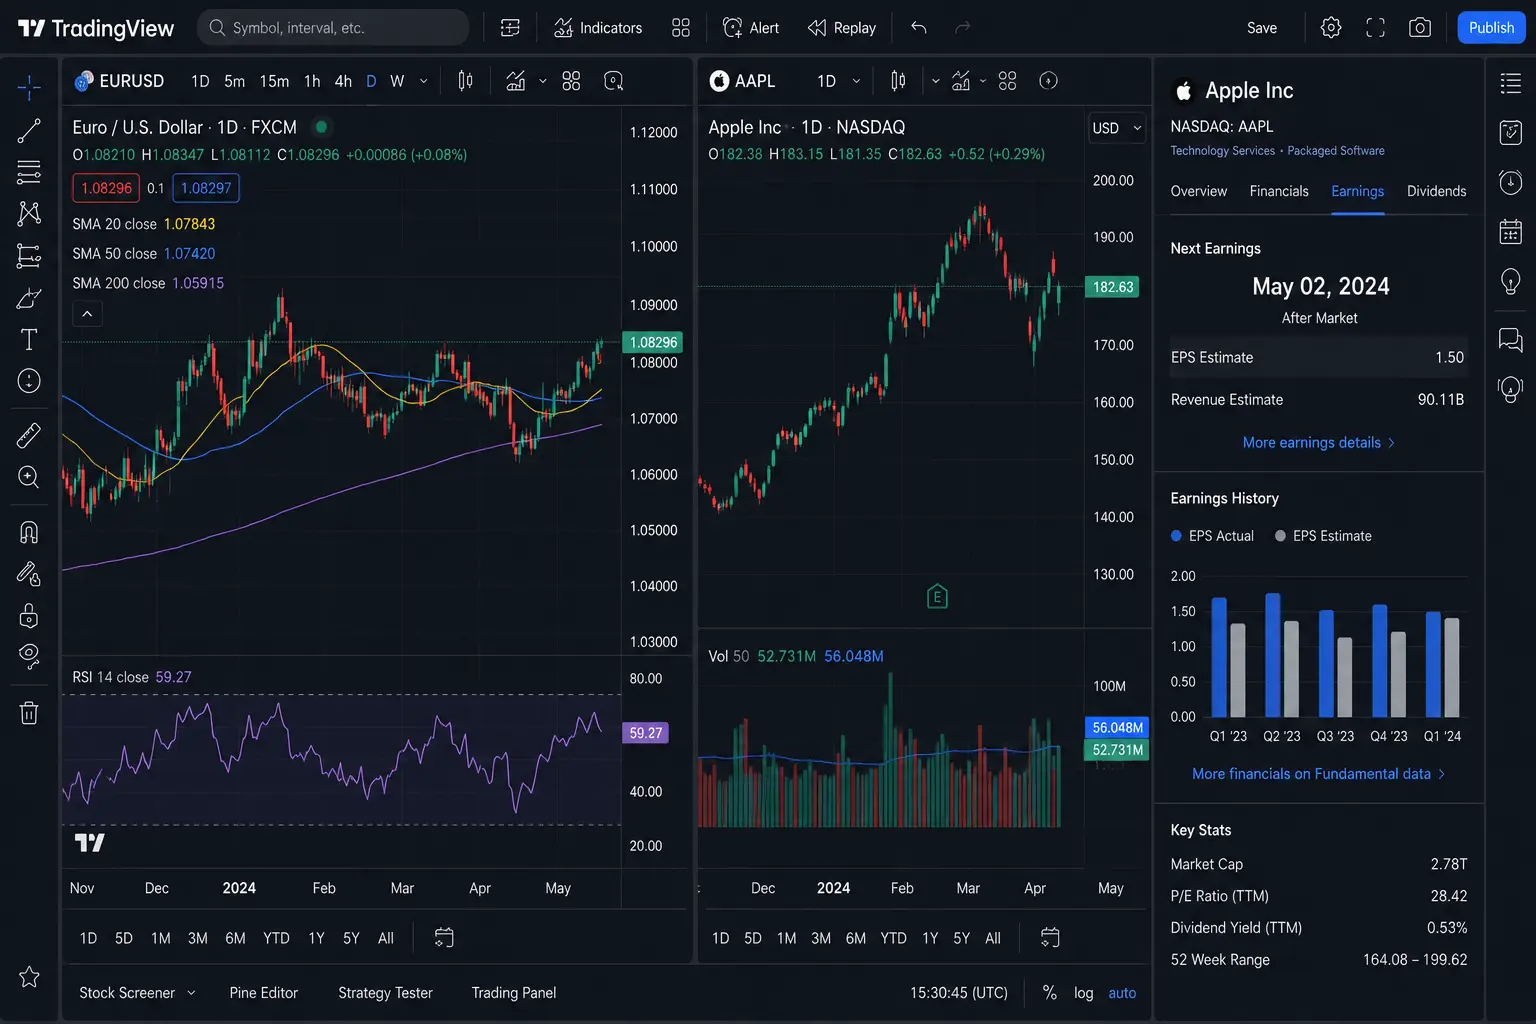
Task: Start bar Replay mode
Action: point(842,28)
